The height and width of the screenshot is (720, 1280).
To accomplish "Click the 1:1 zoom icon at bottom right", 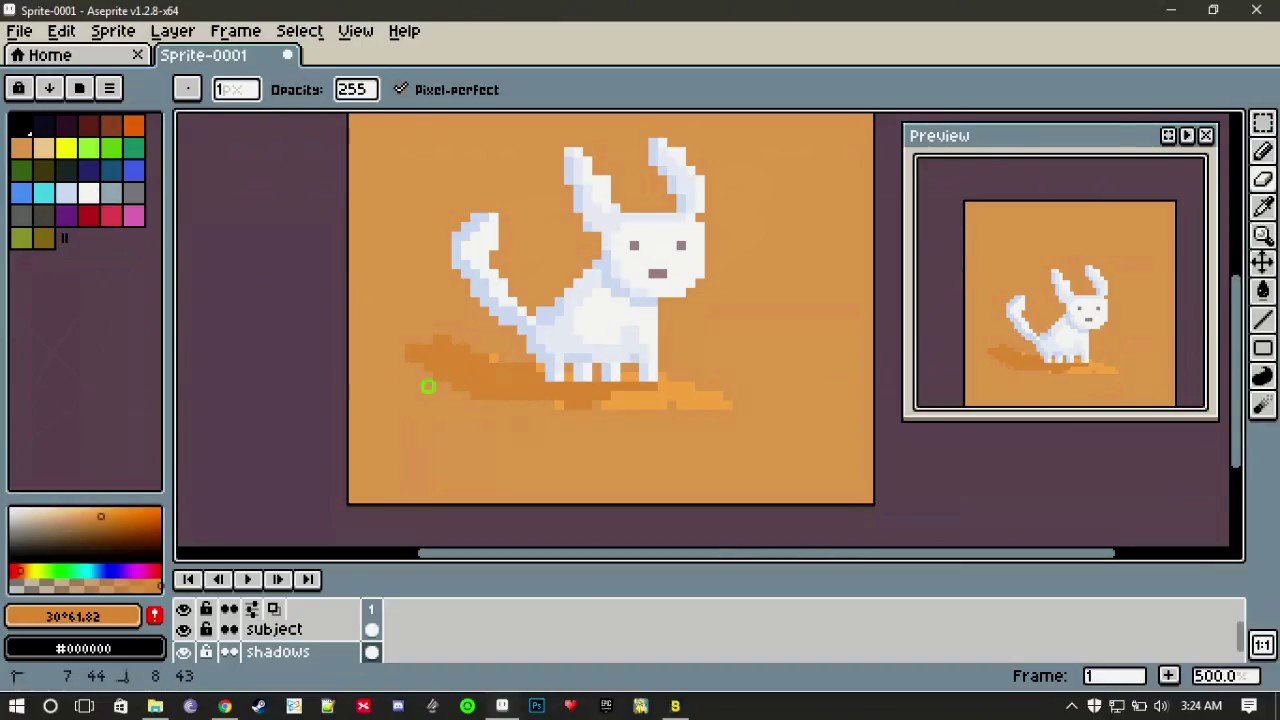I will (1262, 645).
